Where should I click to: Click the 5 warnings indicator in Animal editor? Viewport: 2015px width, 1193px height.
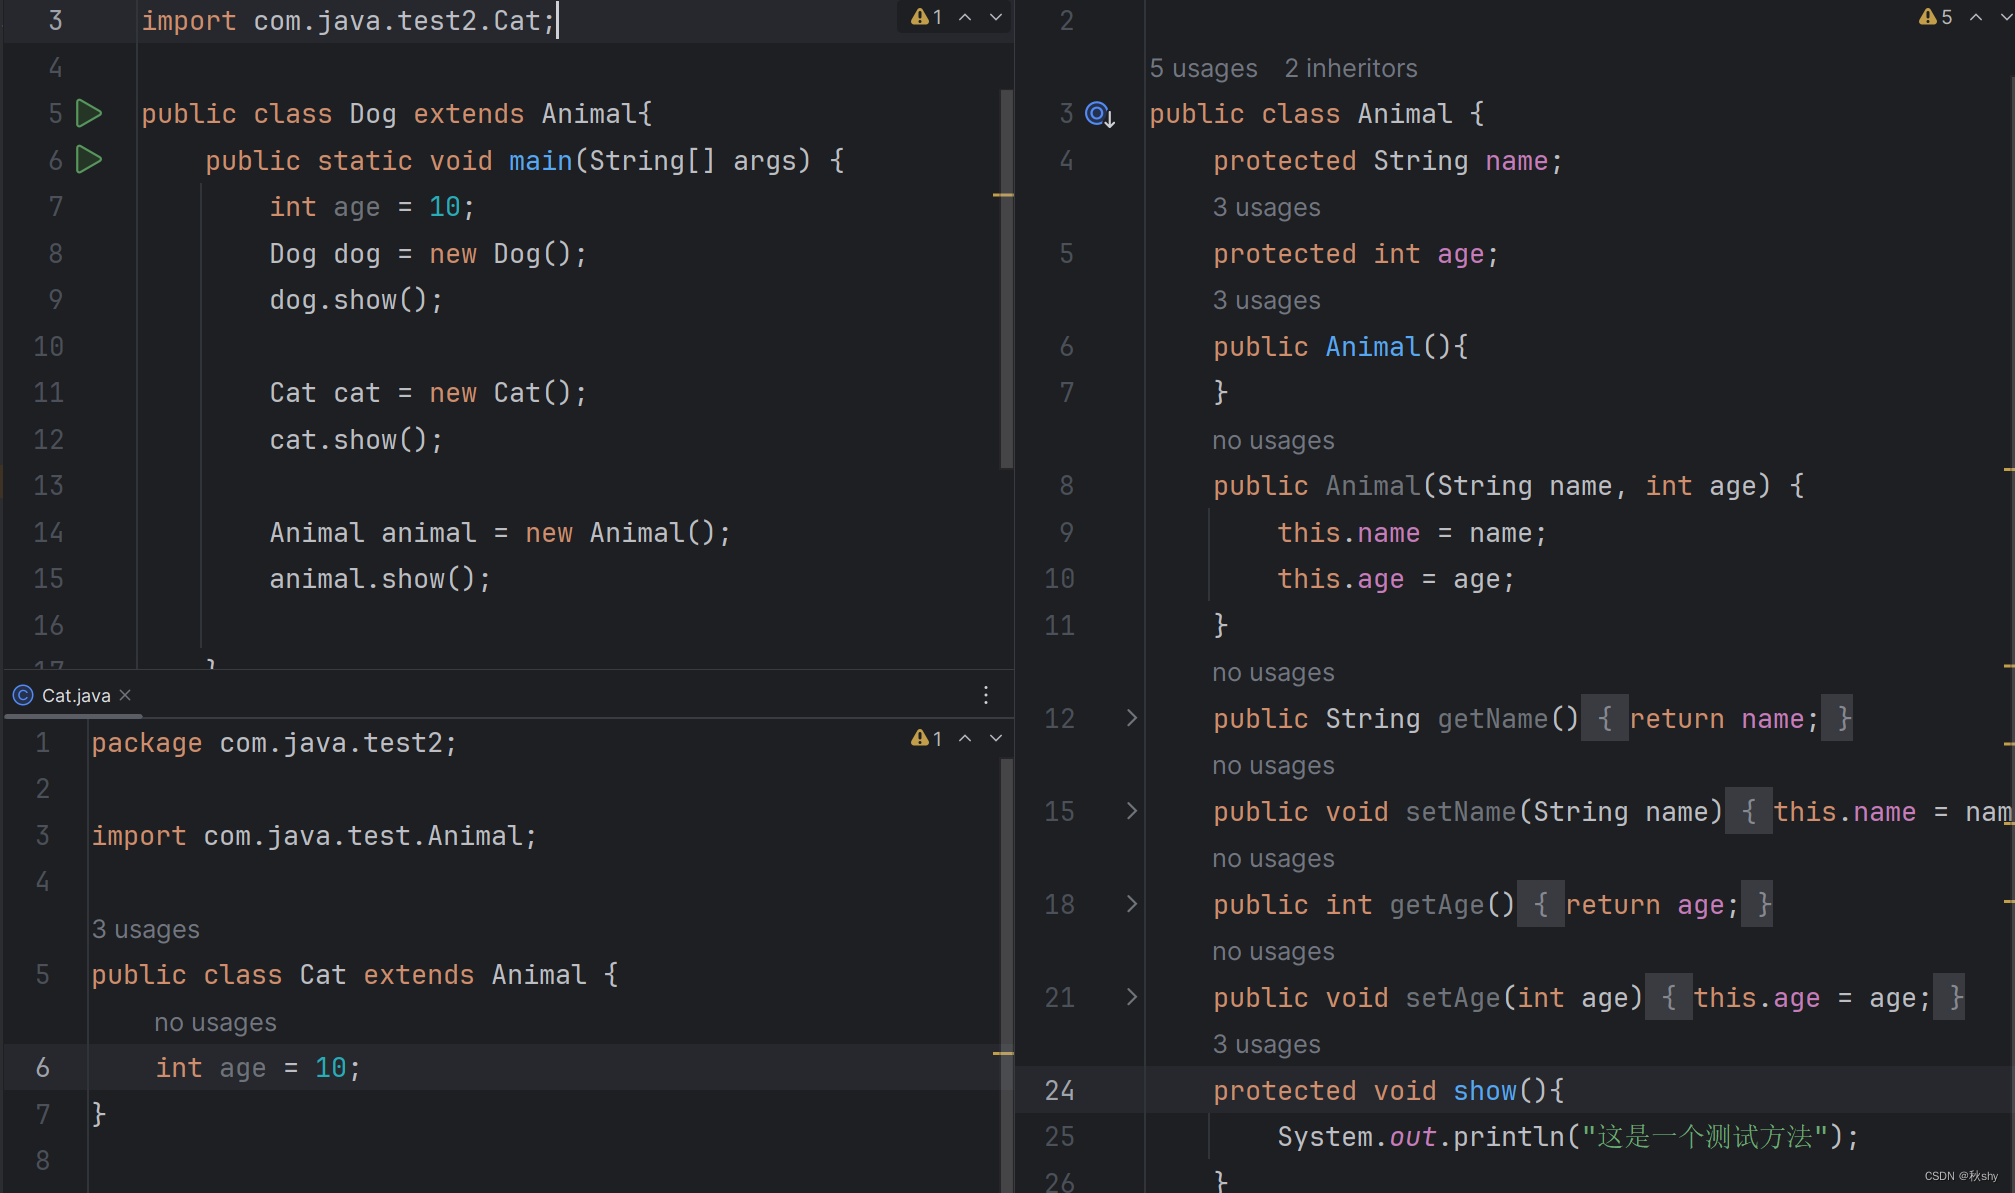coord(1936,17)
